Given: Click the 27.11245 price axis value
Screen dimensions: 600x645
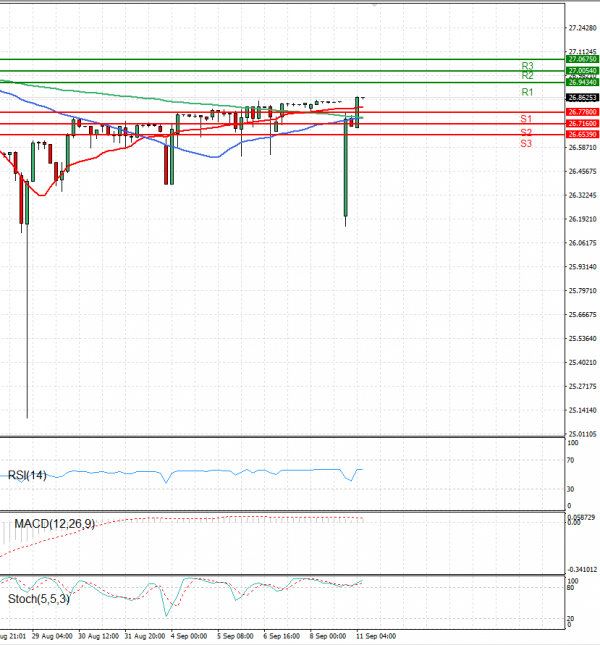Looking at the screenshot, I should coord(582,51).
